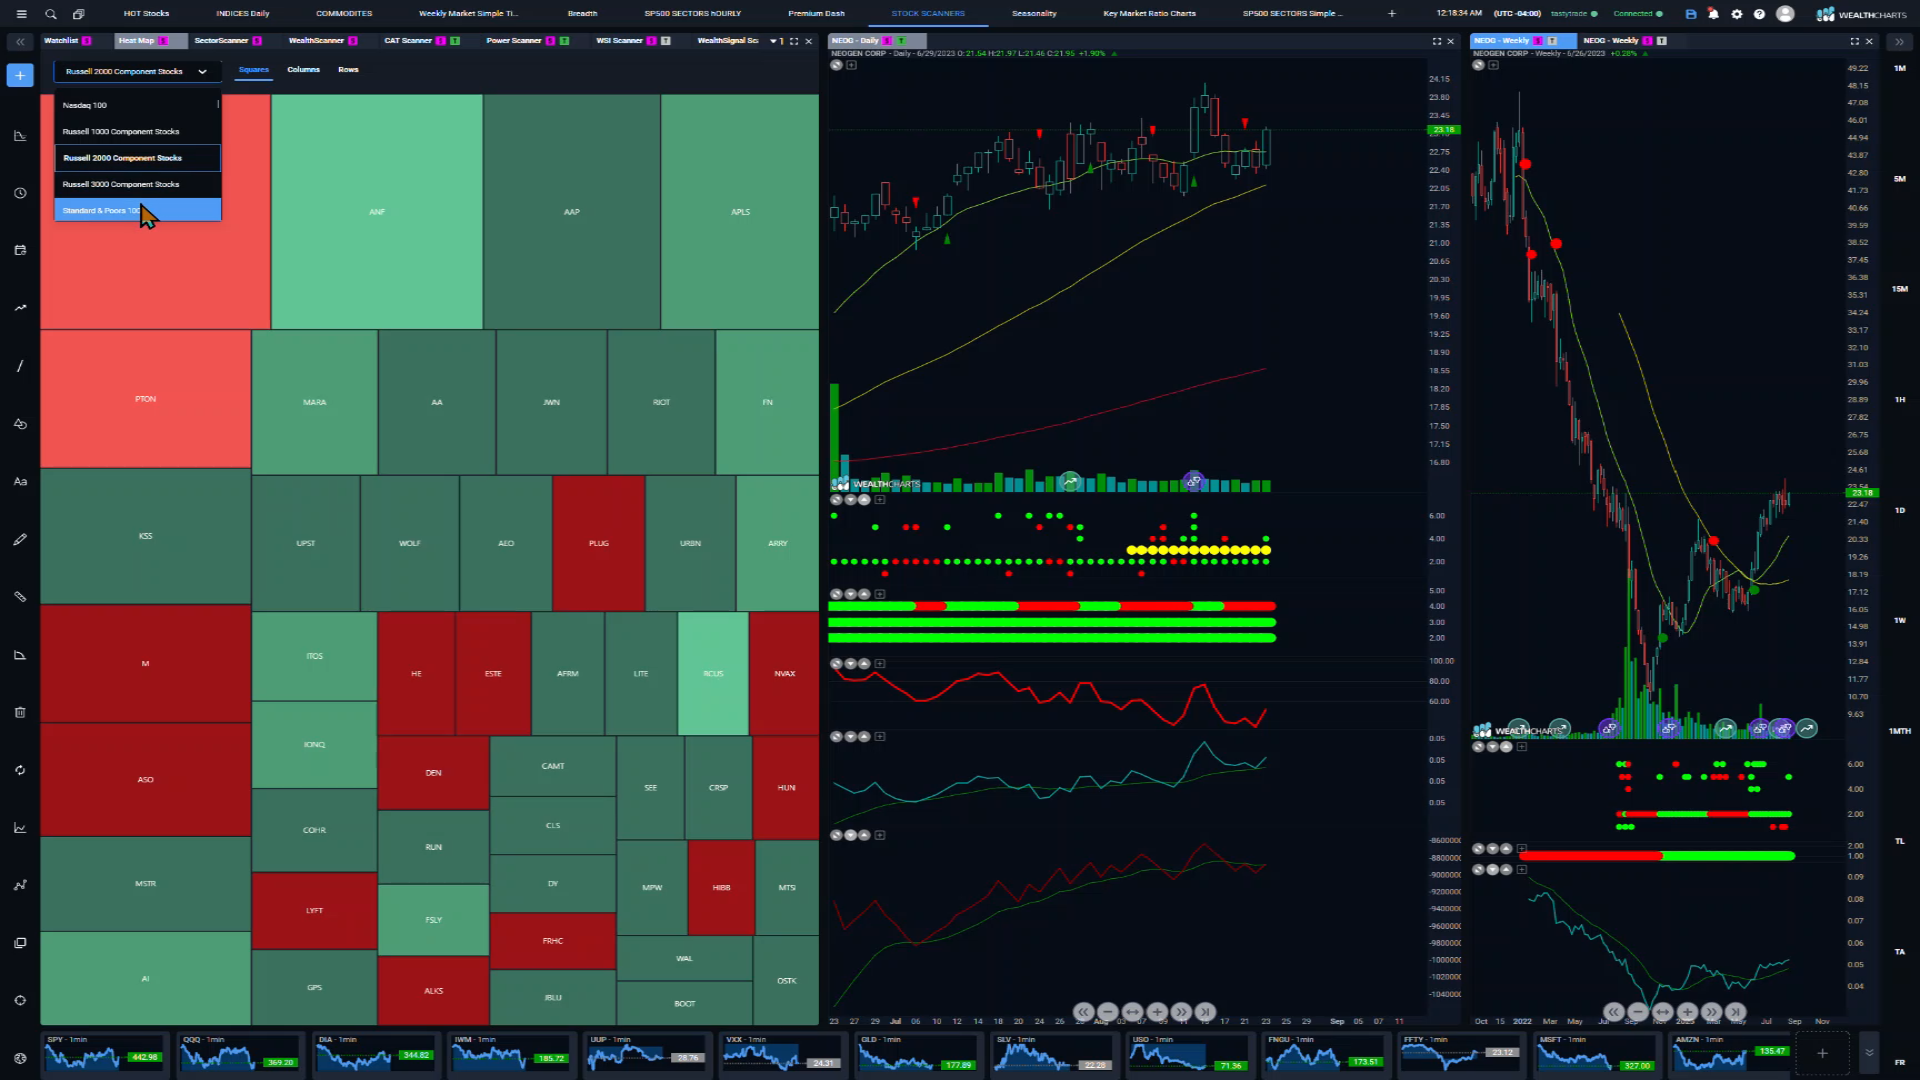
Task: Select the calendar icon in left sidebar
Action: tap(20, 250)
